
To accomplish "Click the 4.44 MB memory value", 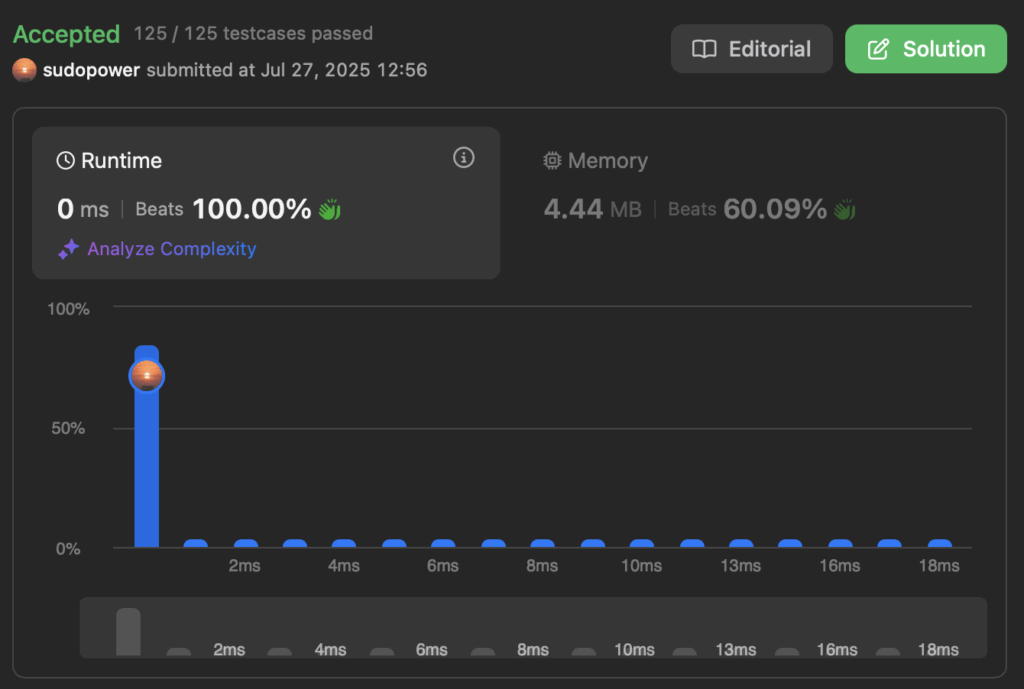I will [592, 209].
